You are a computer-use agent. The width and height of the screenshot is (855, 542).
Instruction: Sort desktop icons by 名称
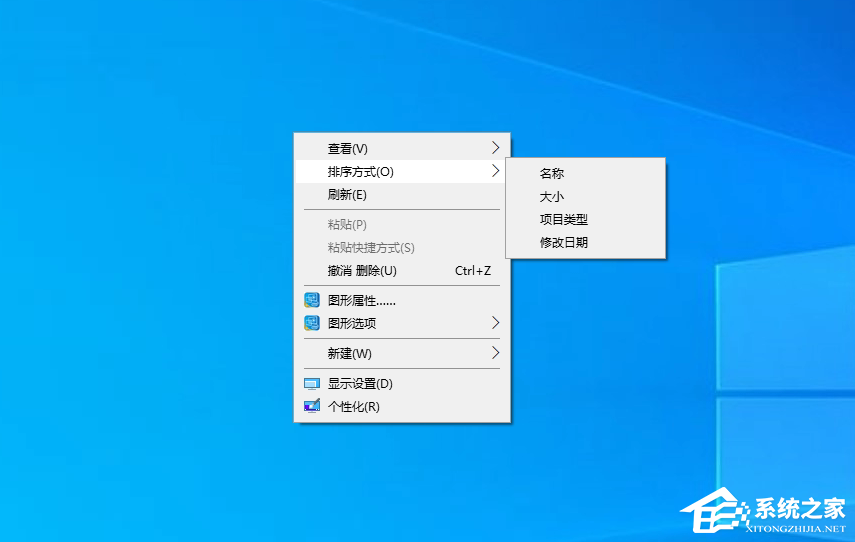click(x=552, y=173)
